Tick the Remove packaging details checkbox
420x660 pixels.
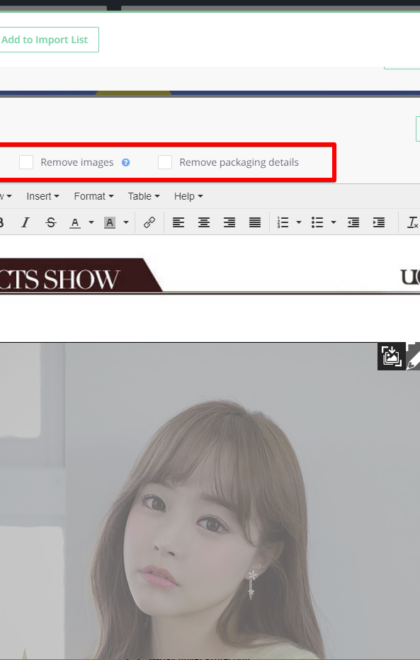point(165,162)
